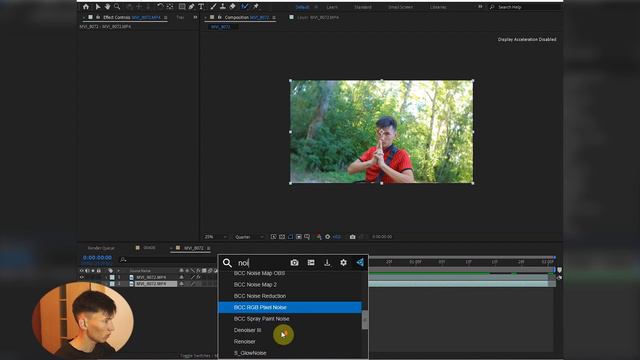
Task: Select the Pan Behind anchor tool
Action: 170,7
